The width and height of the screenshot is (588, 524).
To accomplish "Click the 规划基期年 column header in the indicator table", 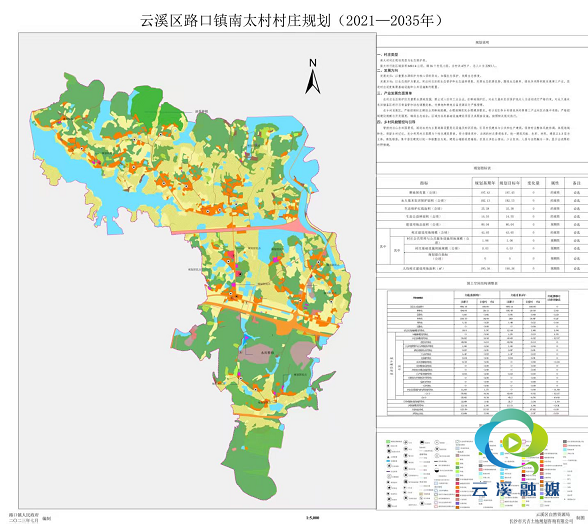I will (x=484, y=183).
